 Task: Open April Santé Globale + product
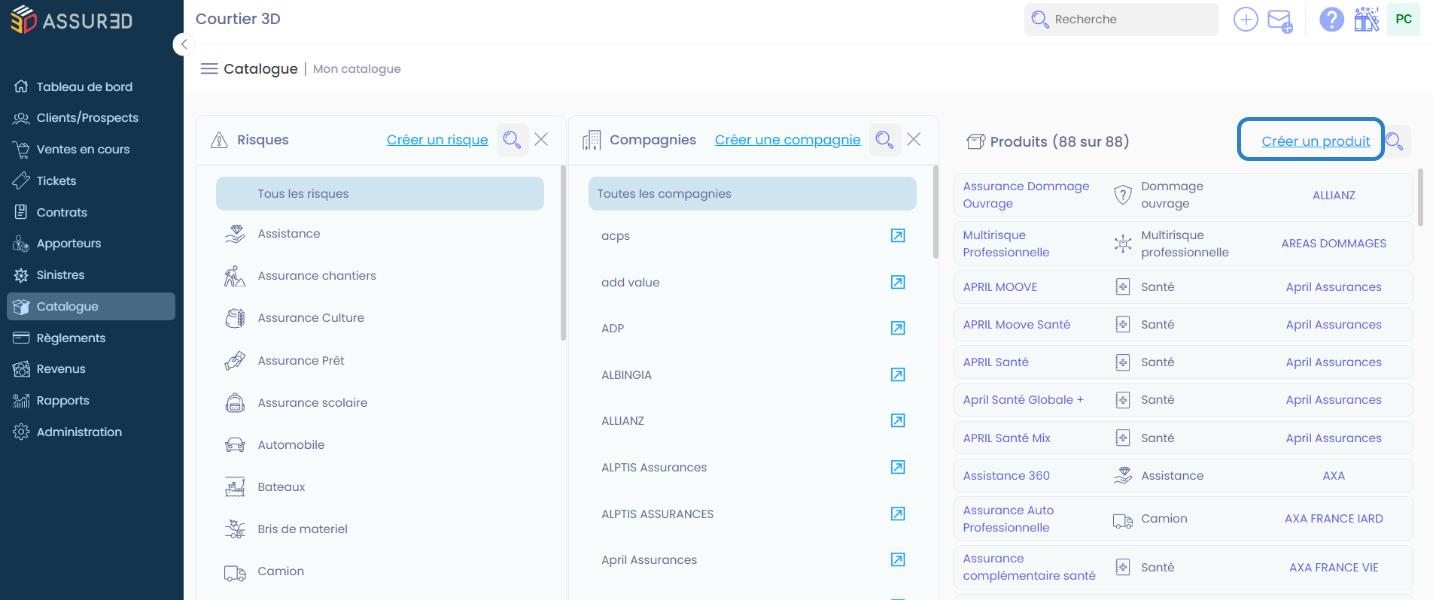coord(1023,400)
